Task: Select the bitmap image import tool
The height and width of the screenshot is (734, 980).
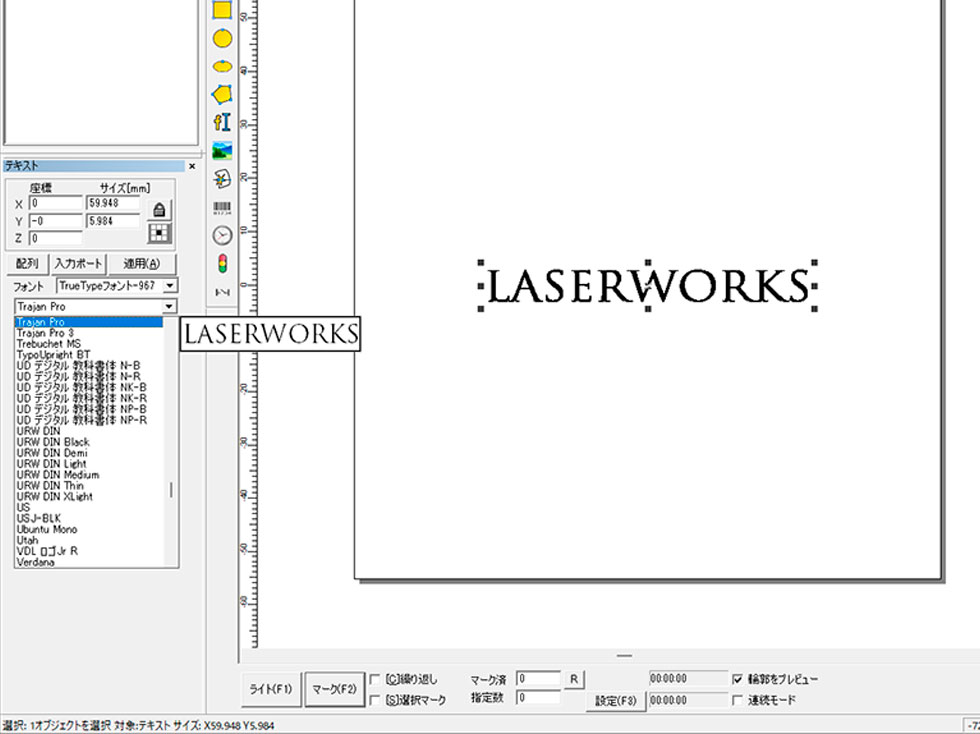Action: [x=222, y=151]
